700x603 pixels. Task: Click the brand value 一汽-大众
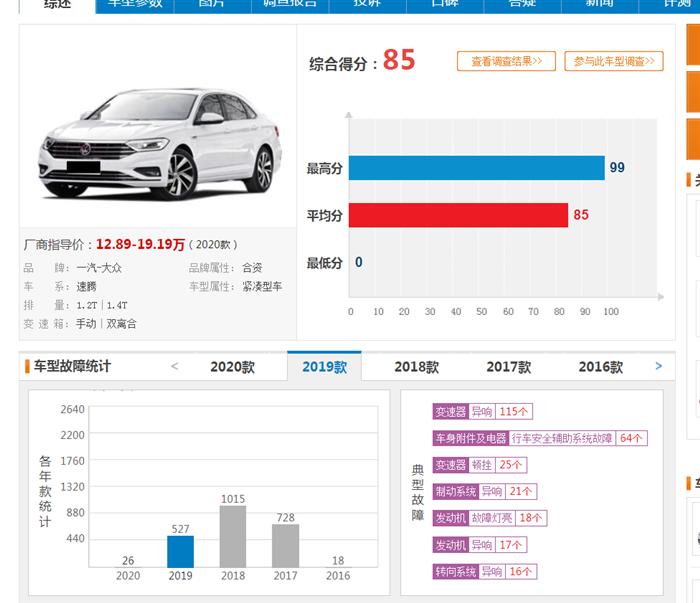coord(99,268)
